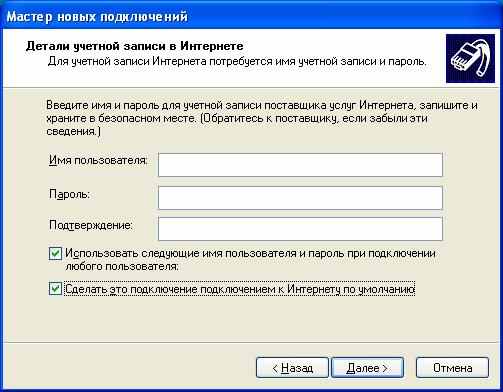Click the любого пользователя line of checkbox label
Viewport: 503px width, 392px height.
pyautogui.click(x=122, y=267)
